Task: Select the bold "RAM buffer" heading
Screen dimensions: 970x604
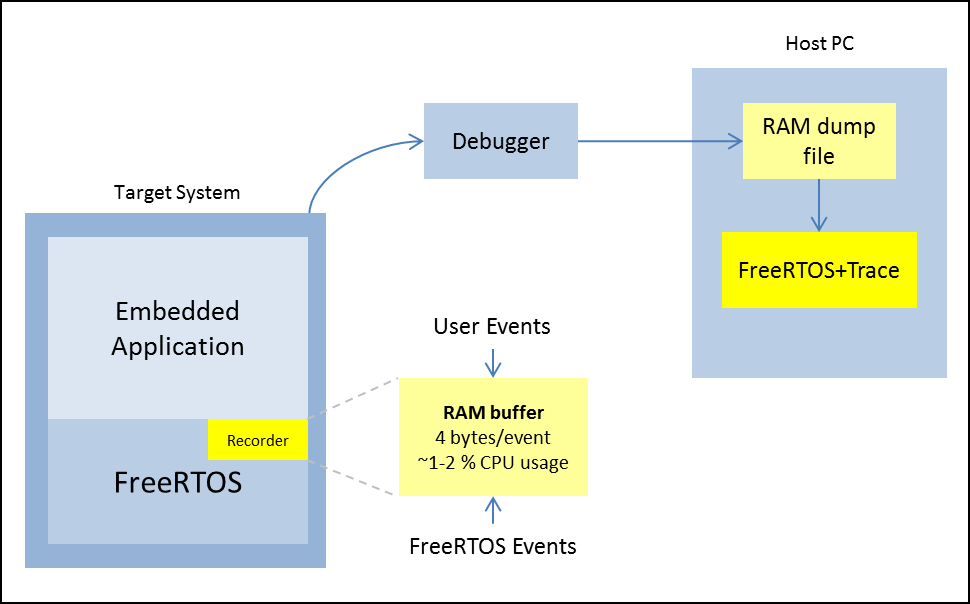Action: click(x=494, y=413)
